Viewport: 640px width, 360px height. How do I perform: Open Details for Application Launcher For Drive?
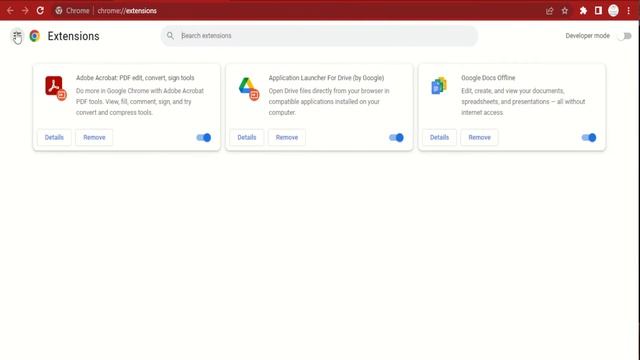pos(247,138)
